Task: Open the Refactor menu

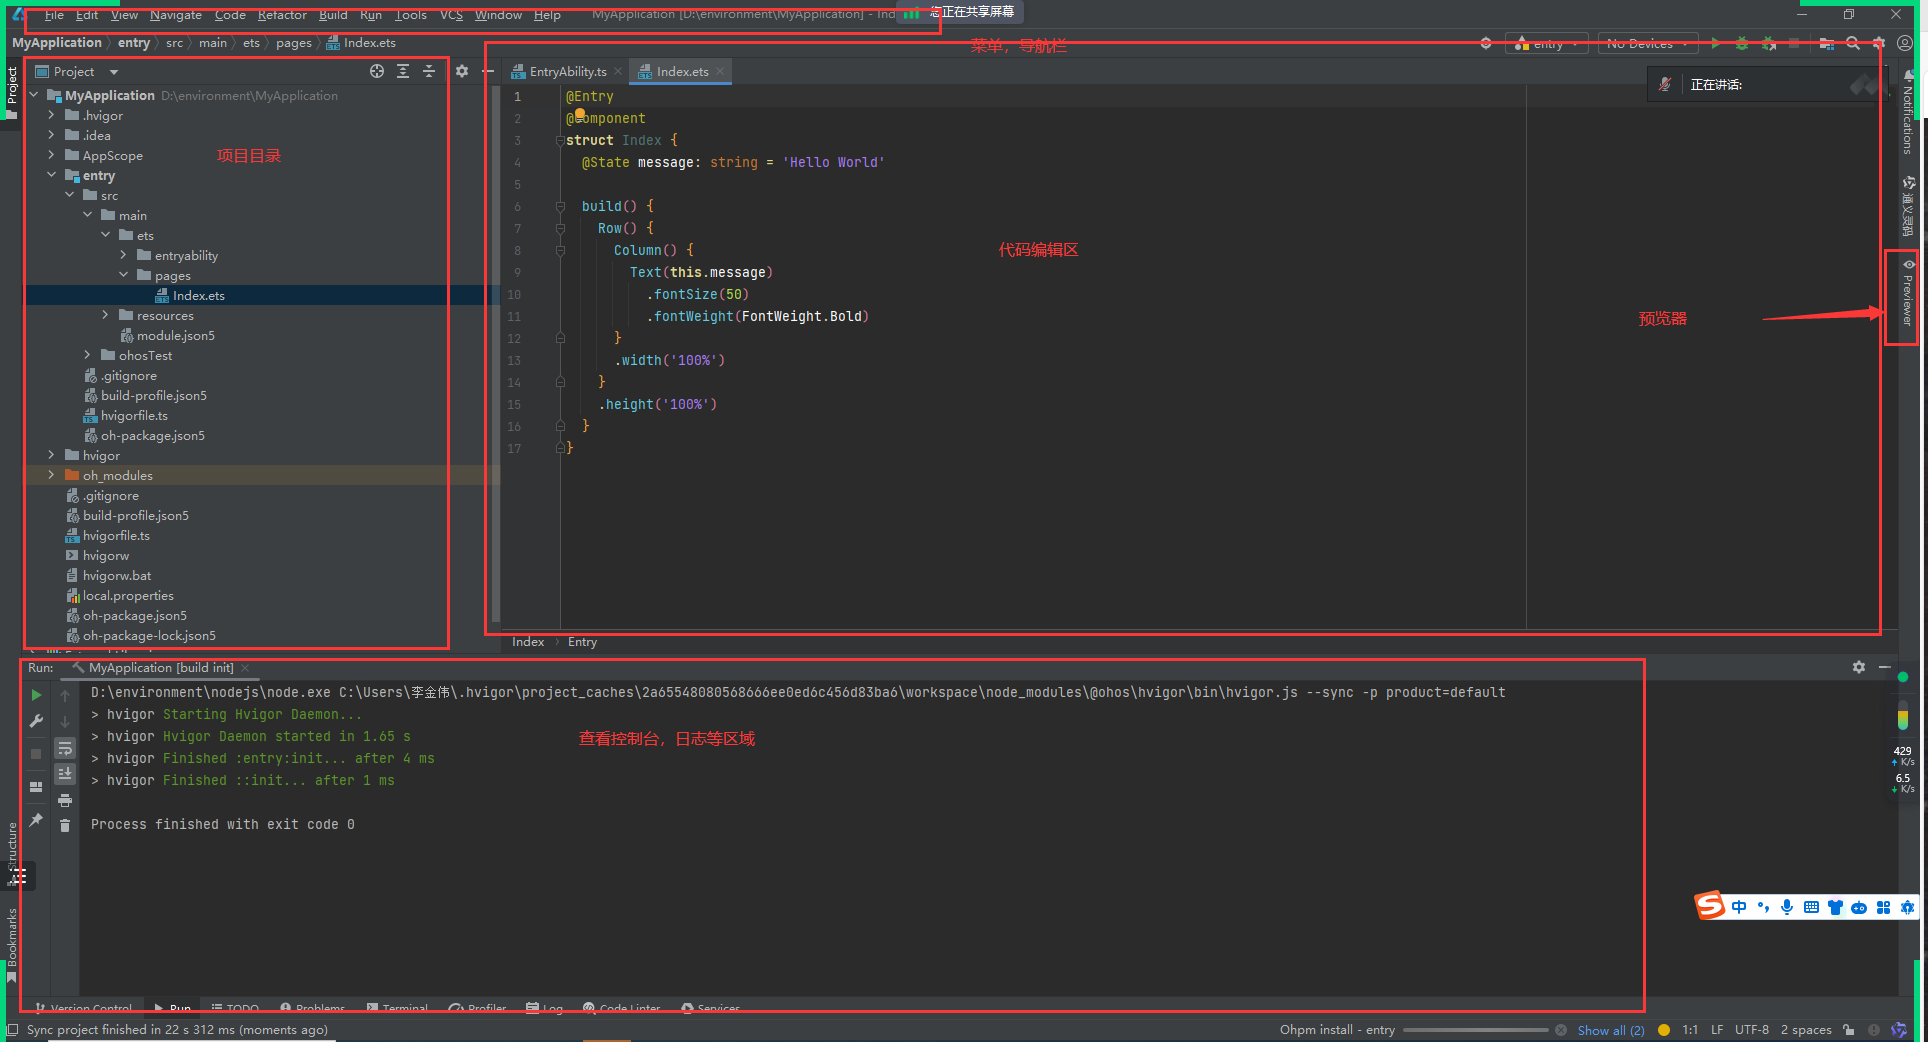Action: (x=282, y=15)
